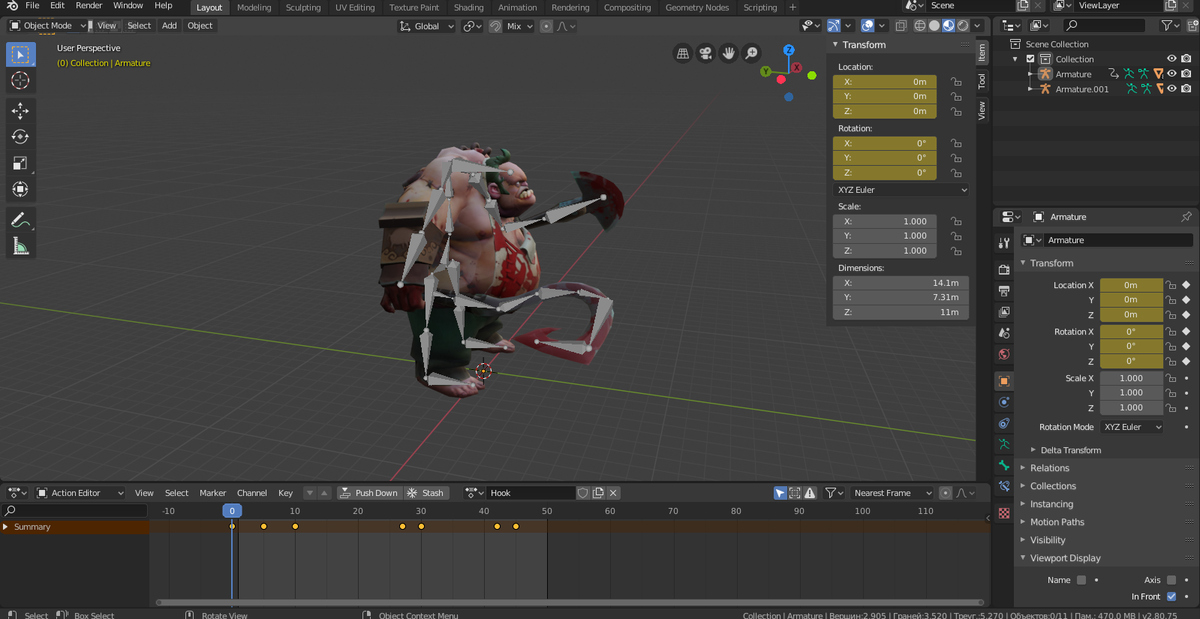The width and height of the screenshot is (1200, 619).
Task: Click the Scale X value field
Action: [1131, 378]
